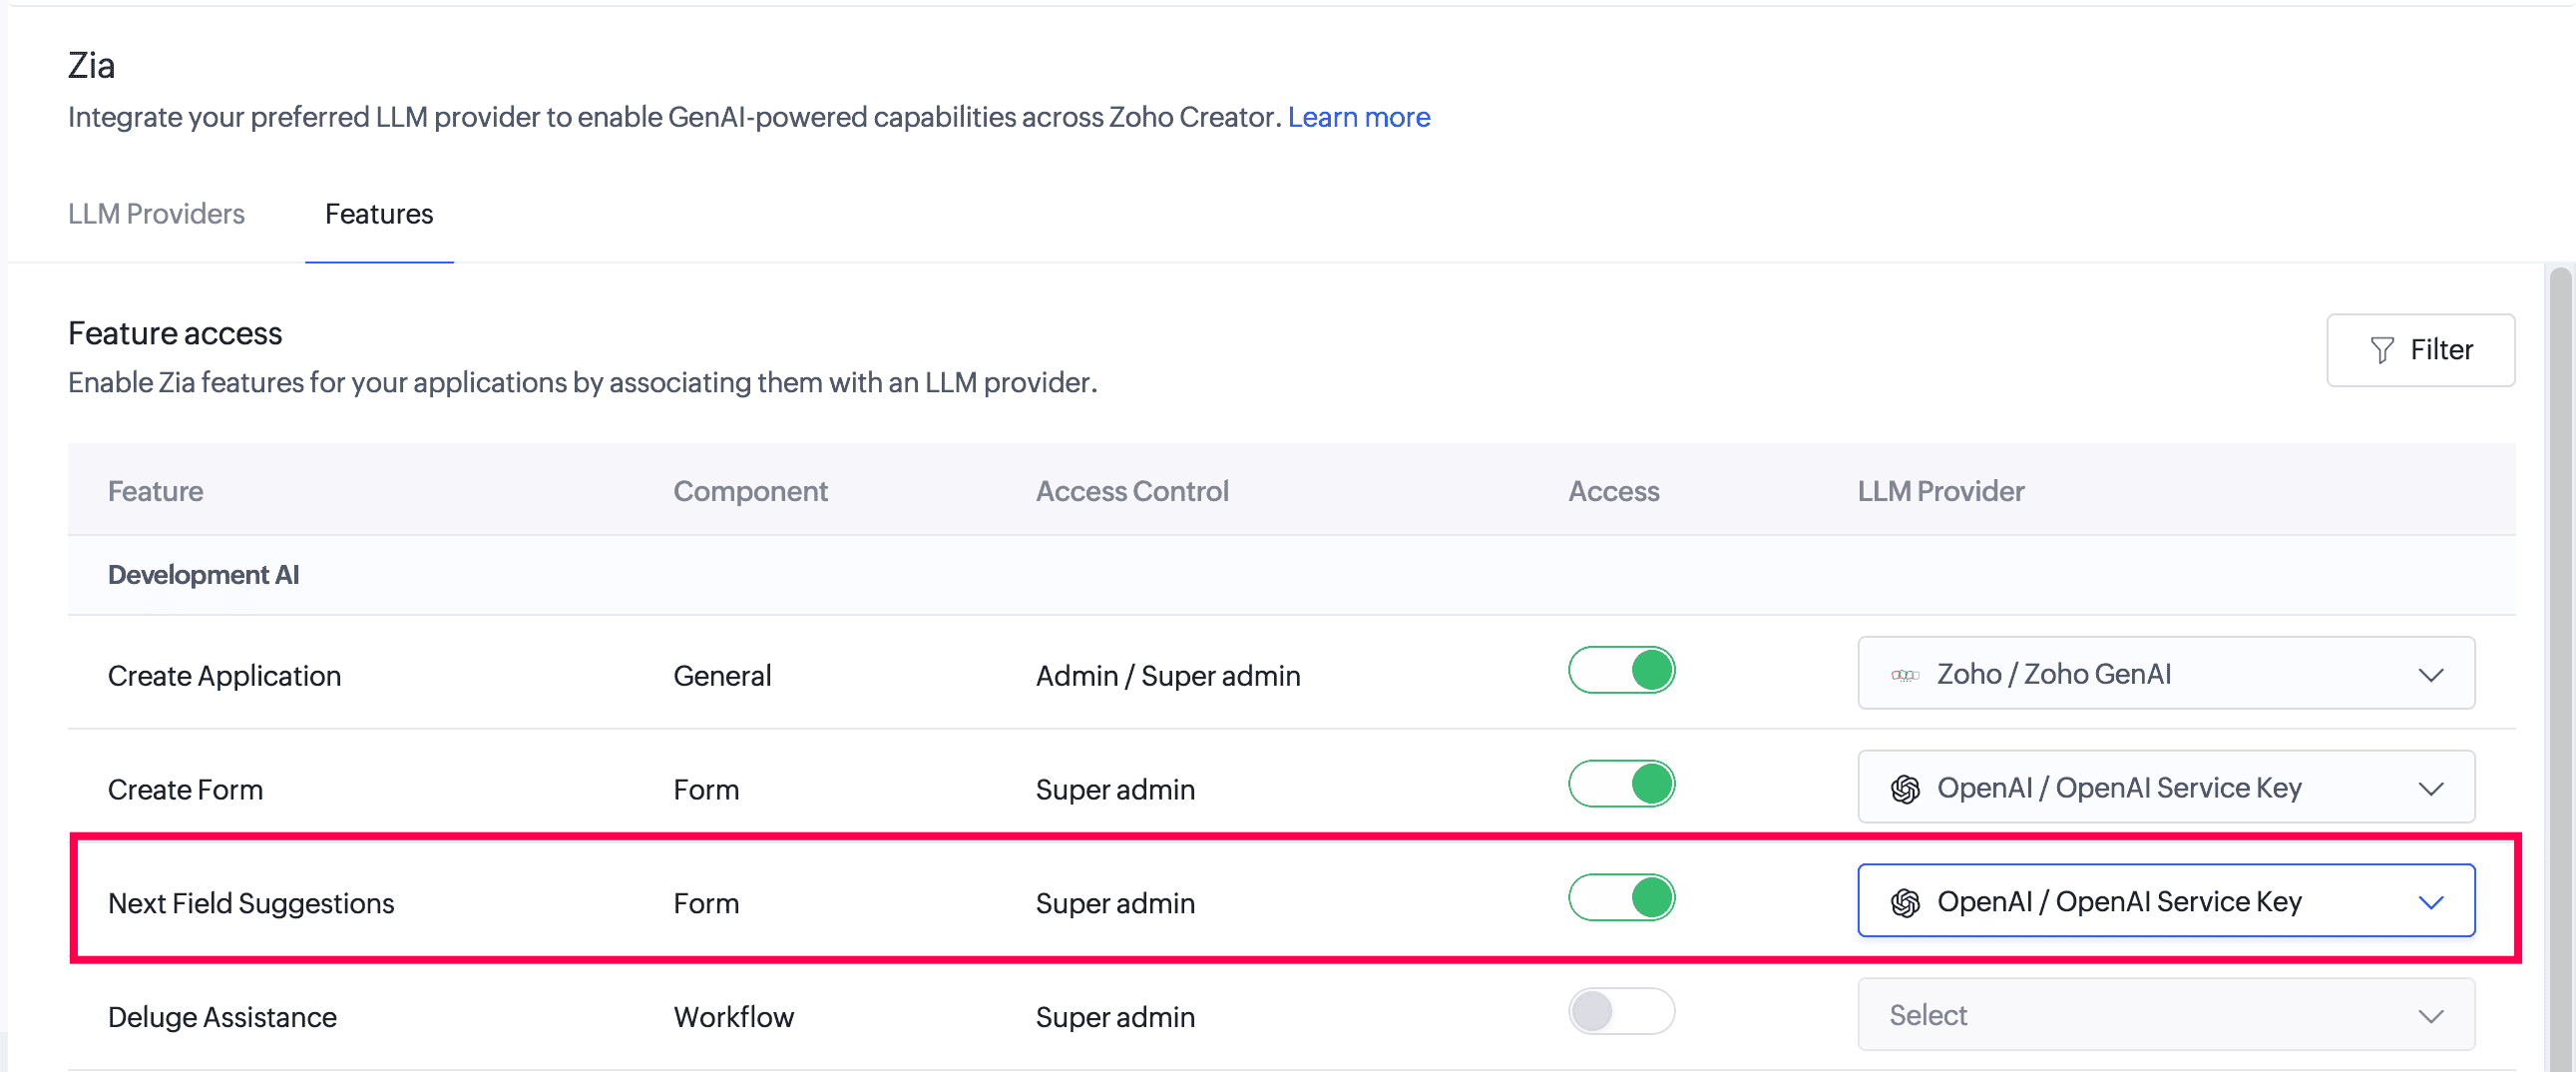Switch to the LLM Providers tab

(x=156, y=214)
